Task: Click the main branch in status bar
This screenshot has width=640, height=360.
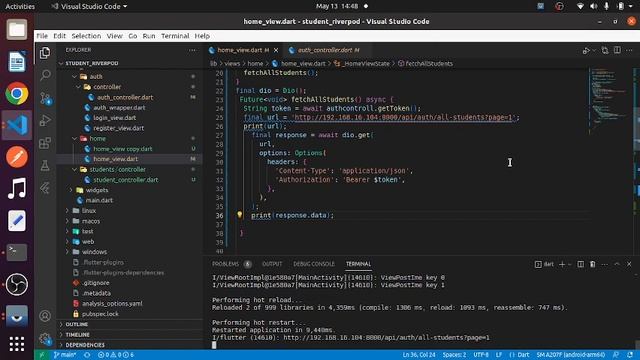Action: (64, 355)
